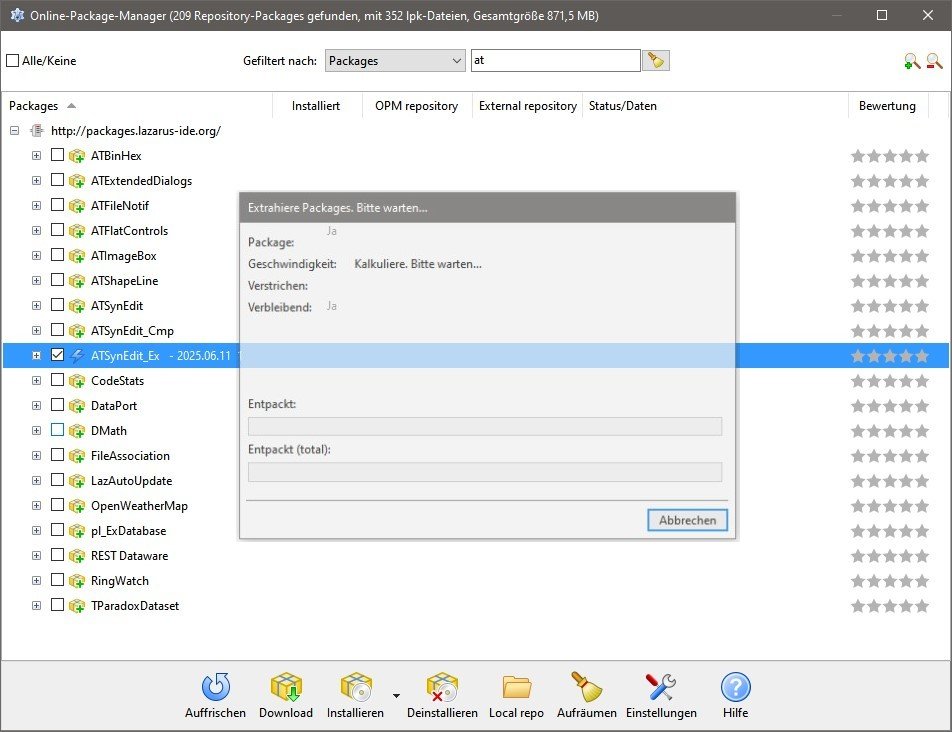Expand the ATShapeLine tree node
Image resolution: width=952 pixels, height=732 pixels.
coord(36,280)
